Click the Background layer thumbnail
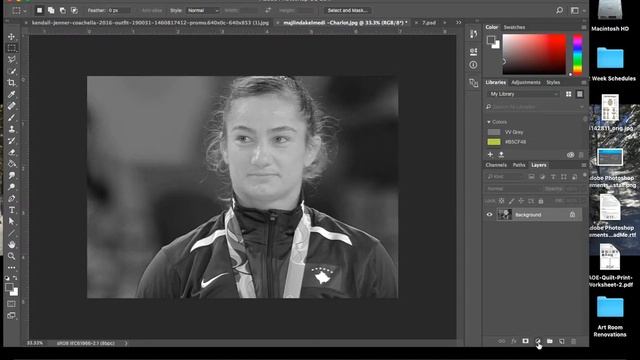The image size is (640, 360). click(x=505, y=214)
